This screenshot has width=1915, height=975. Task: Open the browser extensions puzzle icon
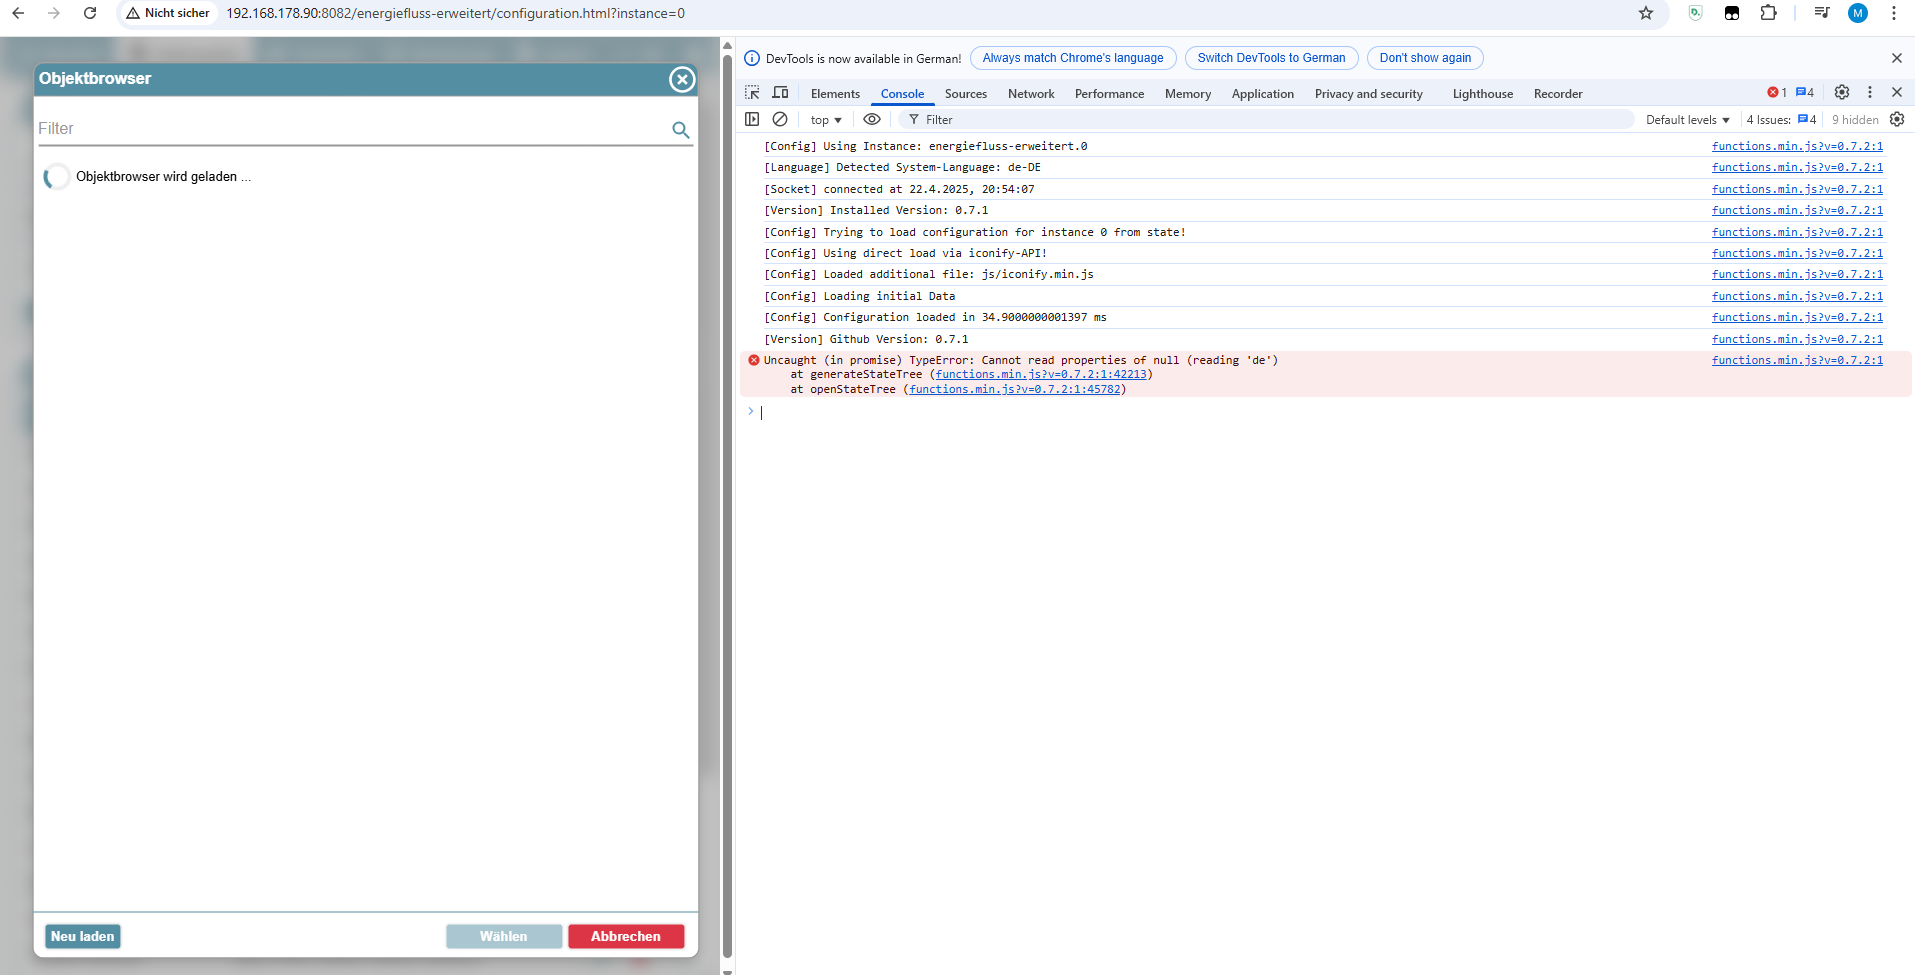pos(1769,13)
